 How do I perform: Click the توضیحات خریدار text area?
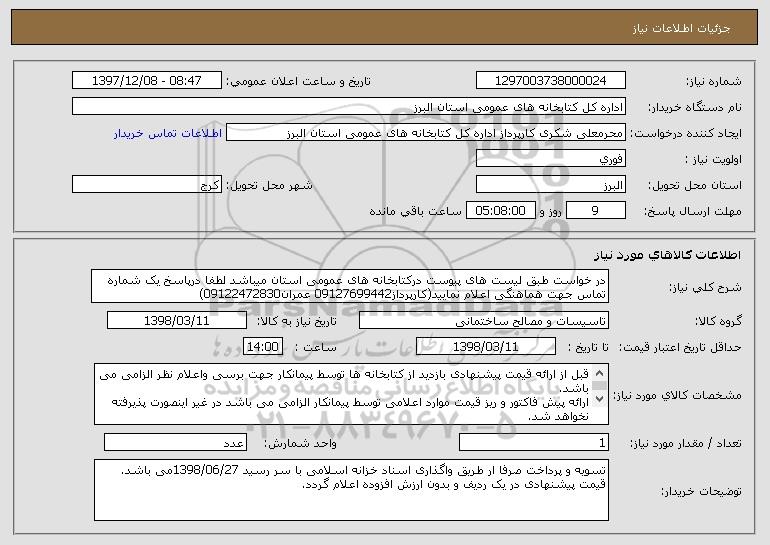(351, 490)
